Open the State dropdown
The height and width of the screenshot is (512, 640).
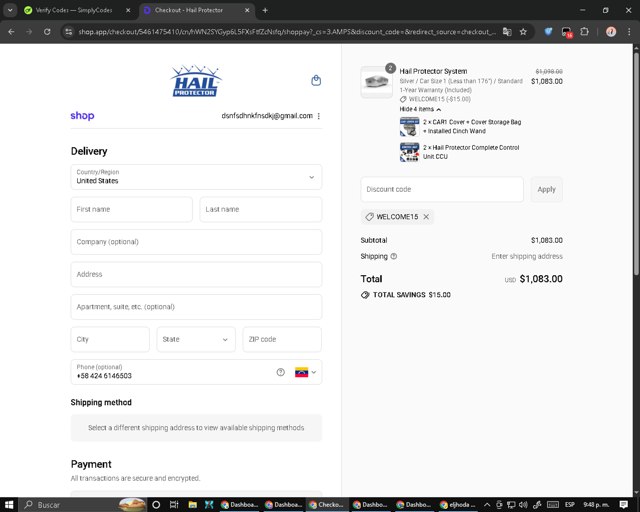click(196, 339)
